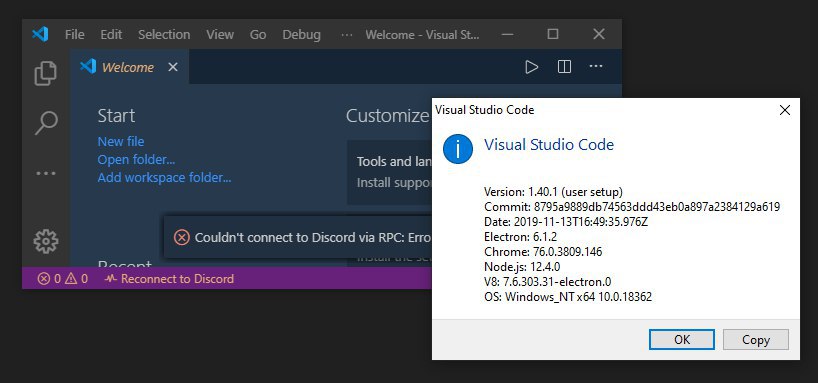Click the OS: Windows_NT x64 line
This screenshot has width=818, height=383.
(568, 297)
